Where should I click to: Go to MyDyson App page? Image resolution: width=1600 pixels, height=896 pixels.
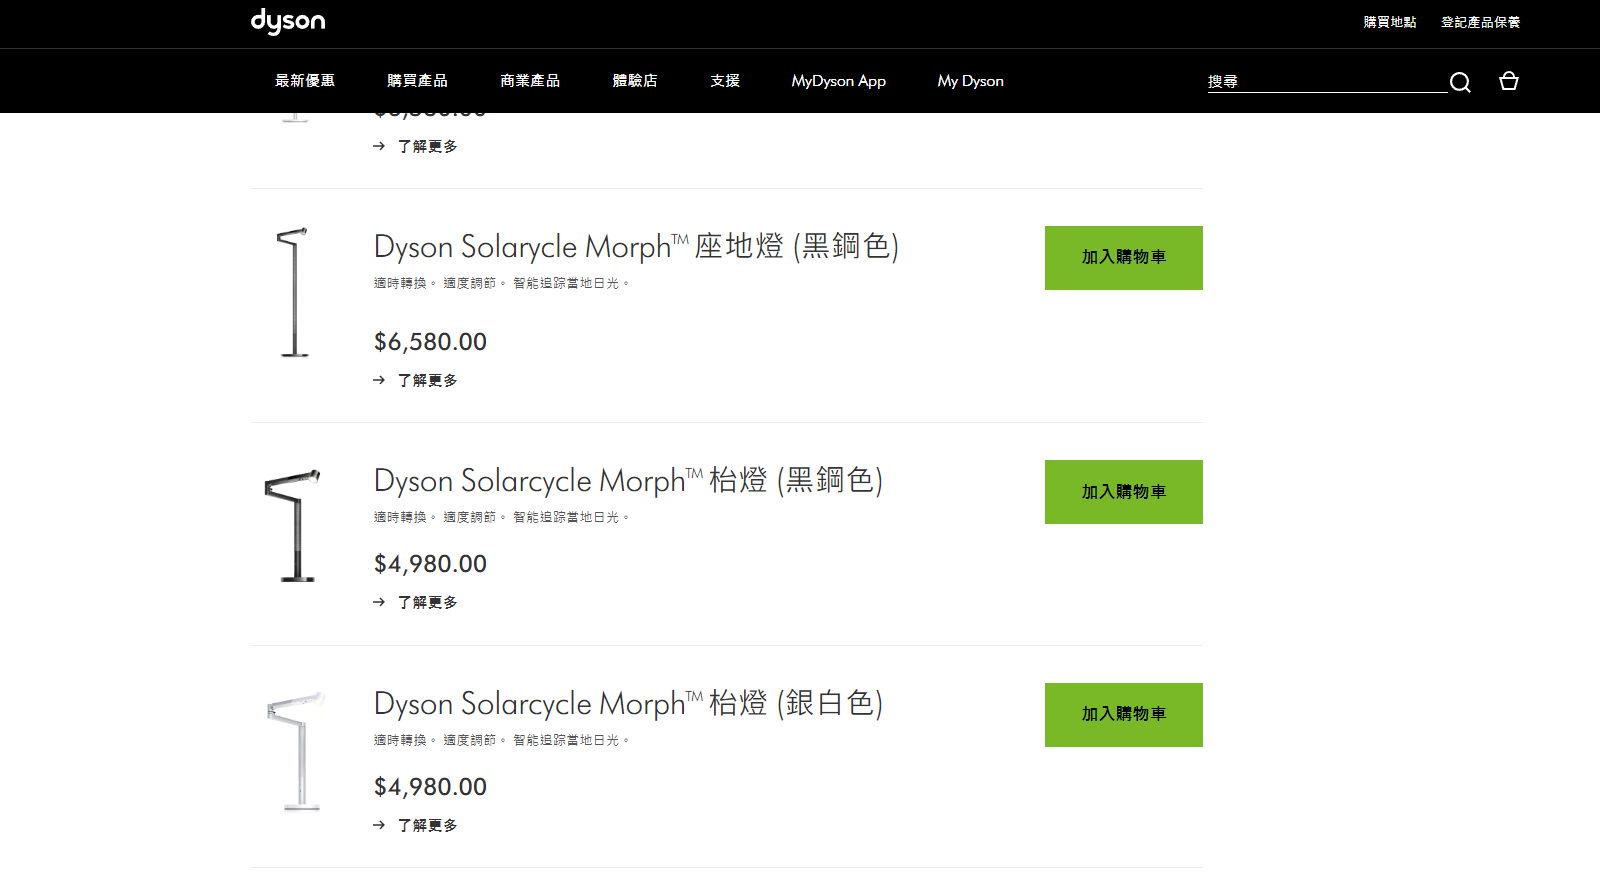click(838, 81)
